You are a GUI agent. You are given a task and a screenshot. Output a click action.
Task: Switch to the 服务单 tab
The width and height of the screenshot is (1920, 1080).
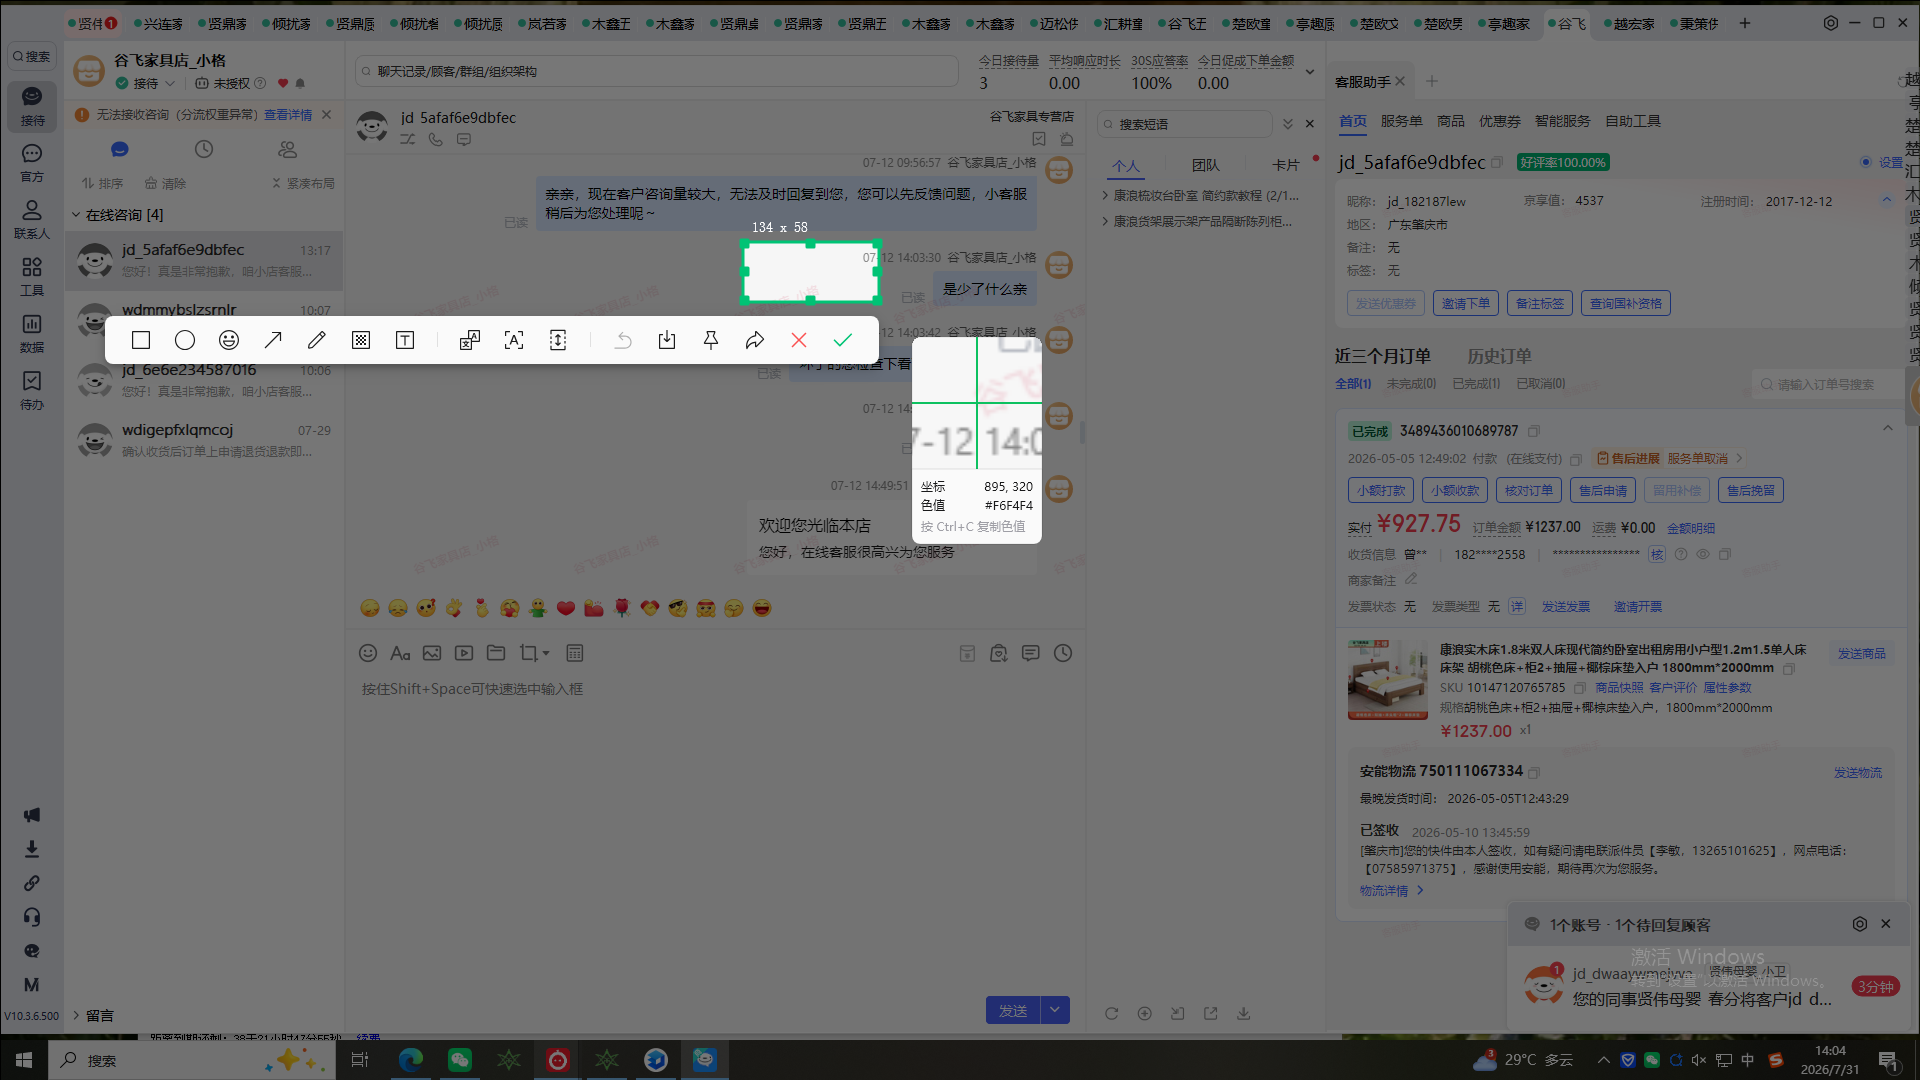click(1402, 121)
